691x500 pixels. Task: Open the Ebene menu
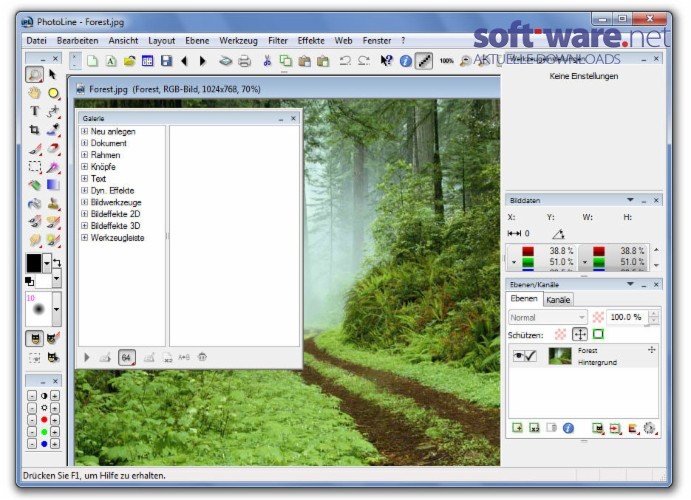click(197, 41)
